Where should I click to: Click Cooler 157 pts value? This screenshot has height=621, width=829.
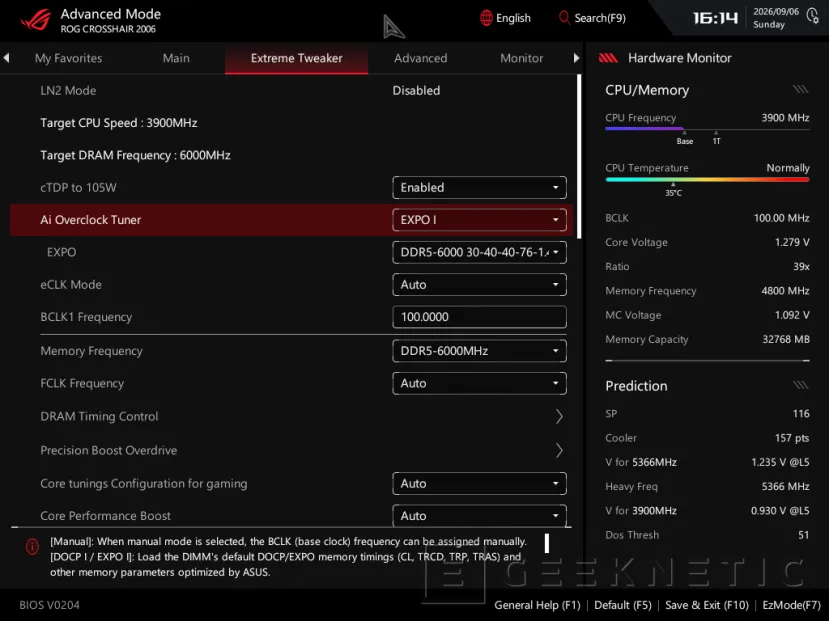pos(791,438)
